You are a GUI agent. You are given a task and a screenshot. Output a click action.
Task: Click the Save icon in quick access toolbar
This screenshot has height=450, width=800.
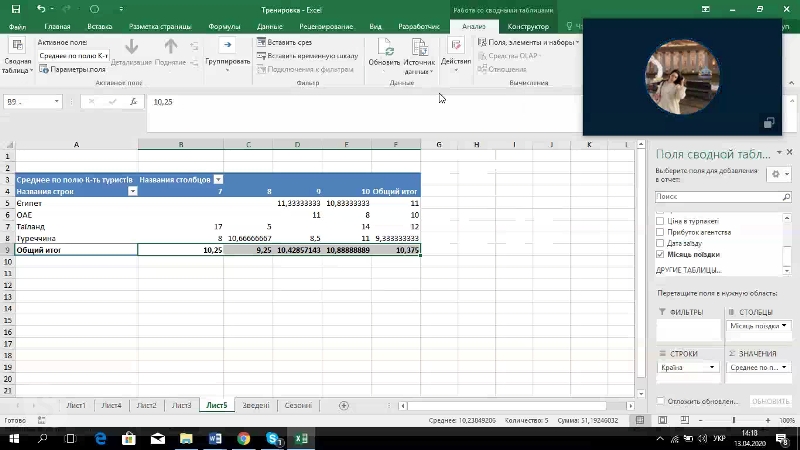[x=15, y=8]
